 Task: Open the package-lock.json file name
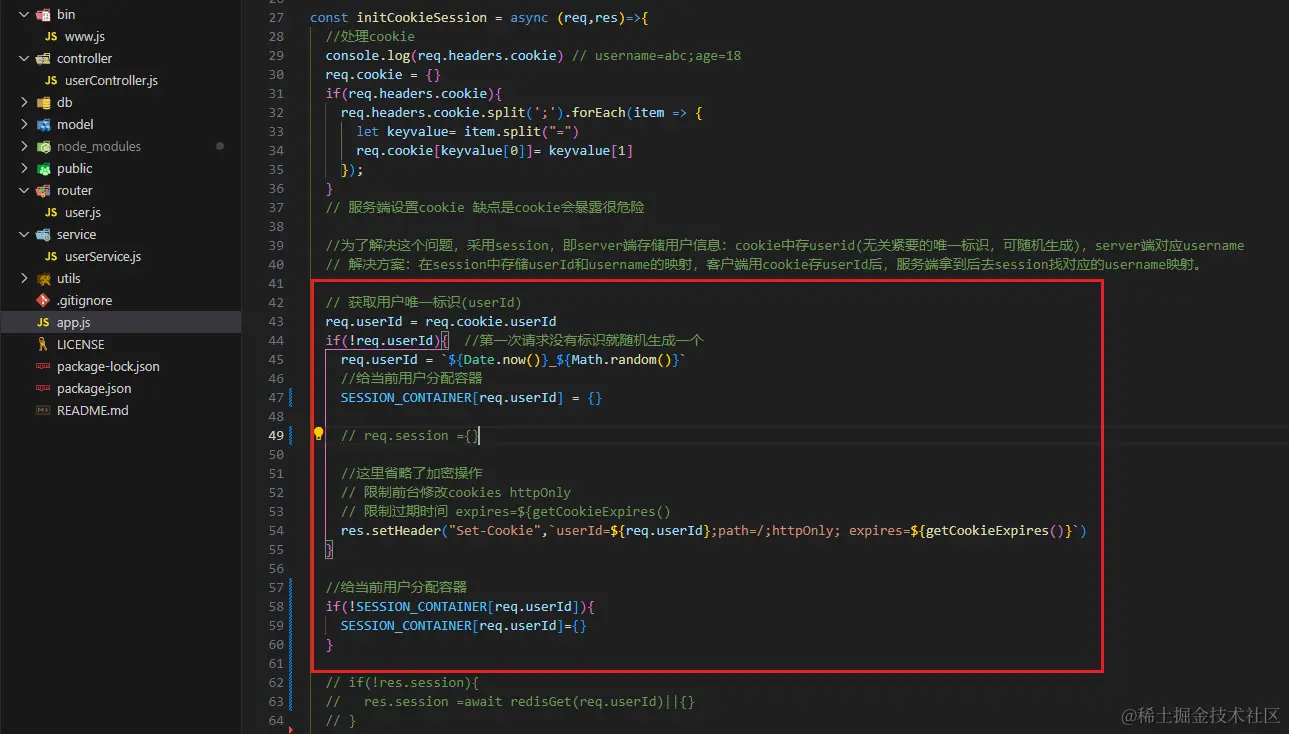tap(108, 367)
